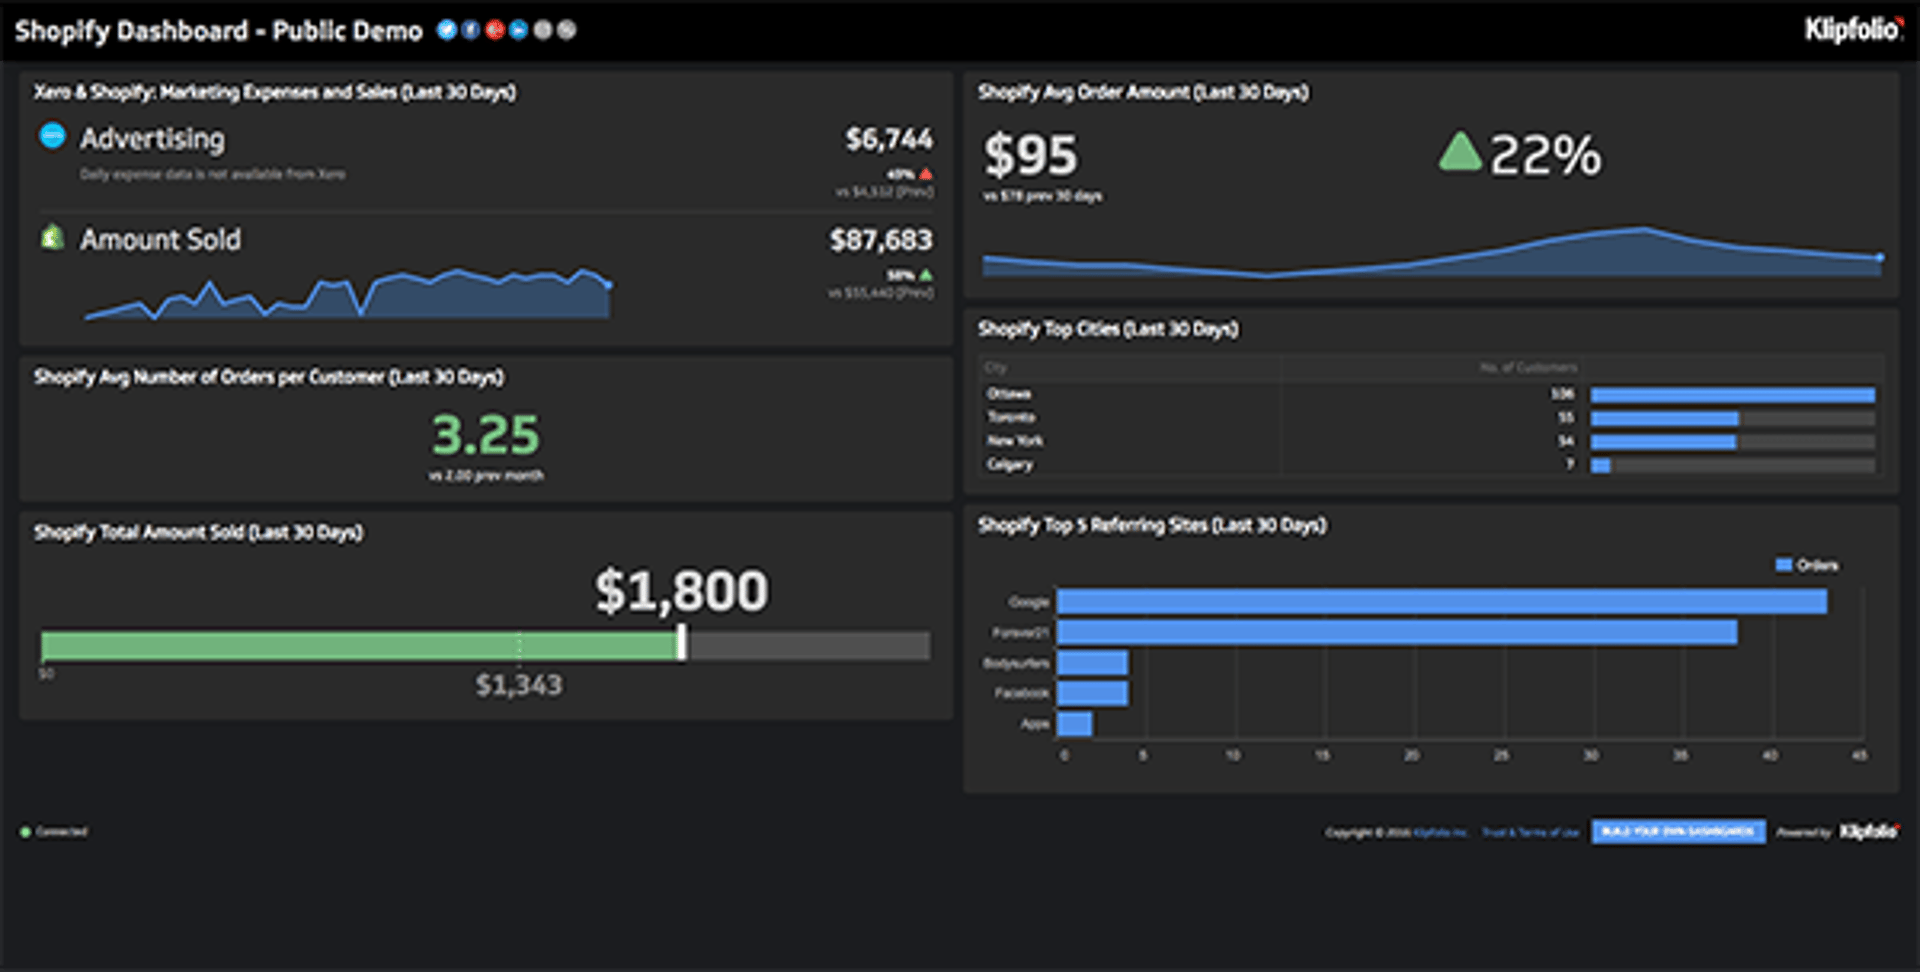Screen dimensions: 1920x972
Task: Share dashboard via the Twitter icon
Action: click(446, 30)
